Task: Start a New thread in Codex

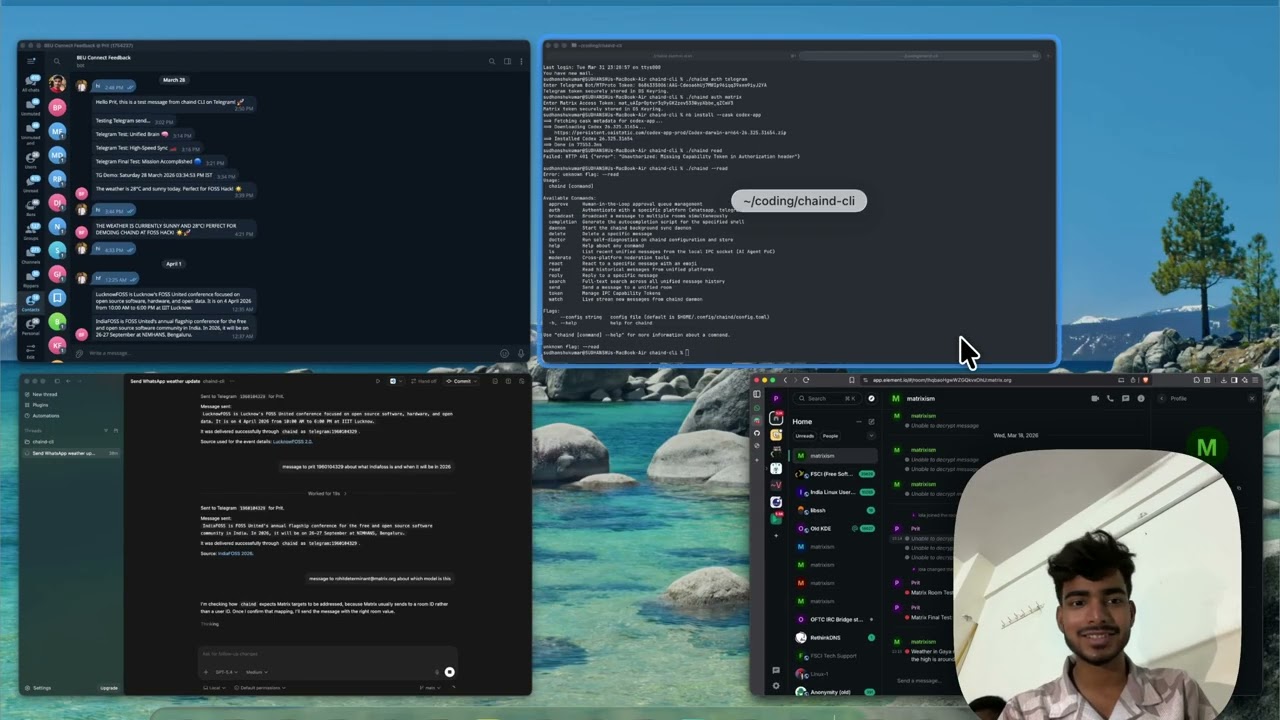Action: pos(45,394)
